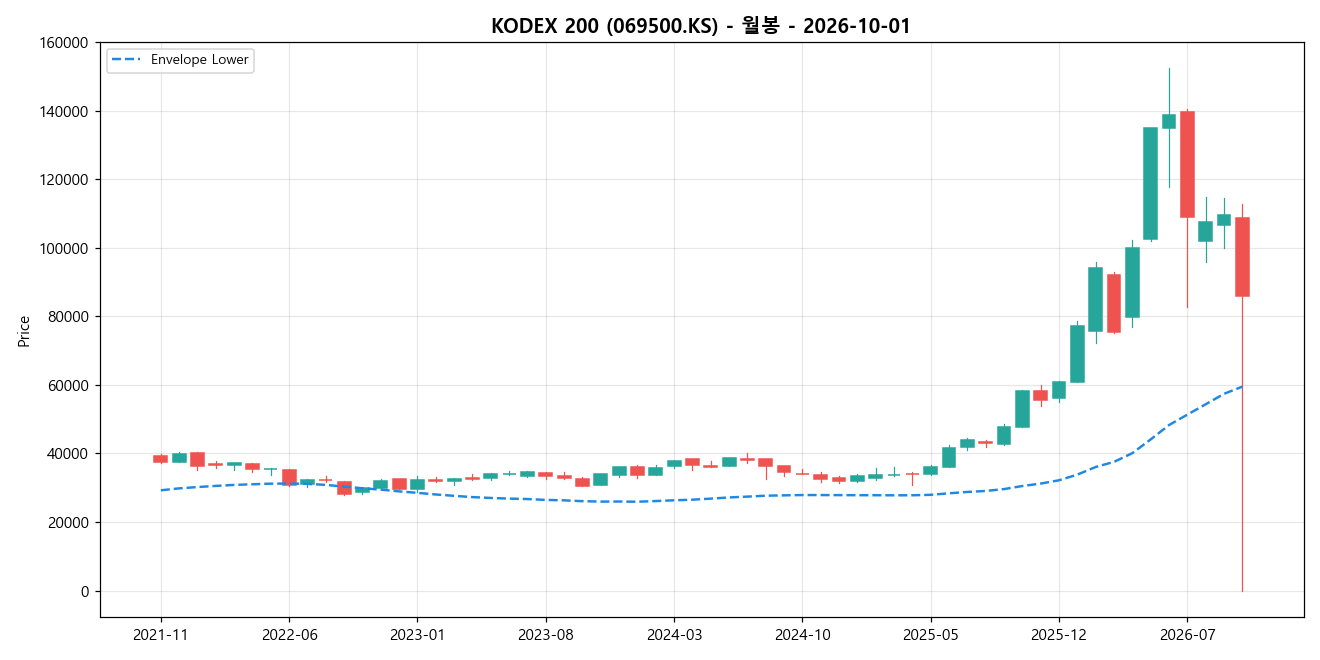Click the small green candle with wick to 152000
The height and width of the screenshot is (660, 1320).
click(x=1169, y=121)
